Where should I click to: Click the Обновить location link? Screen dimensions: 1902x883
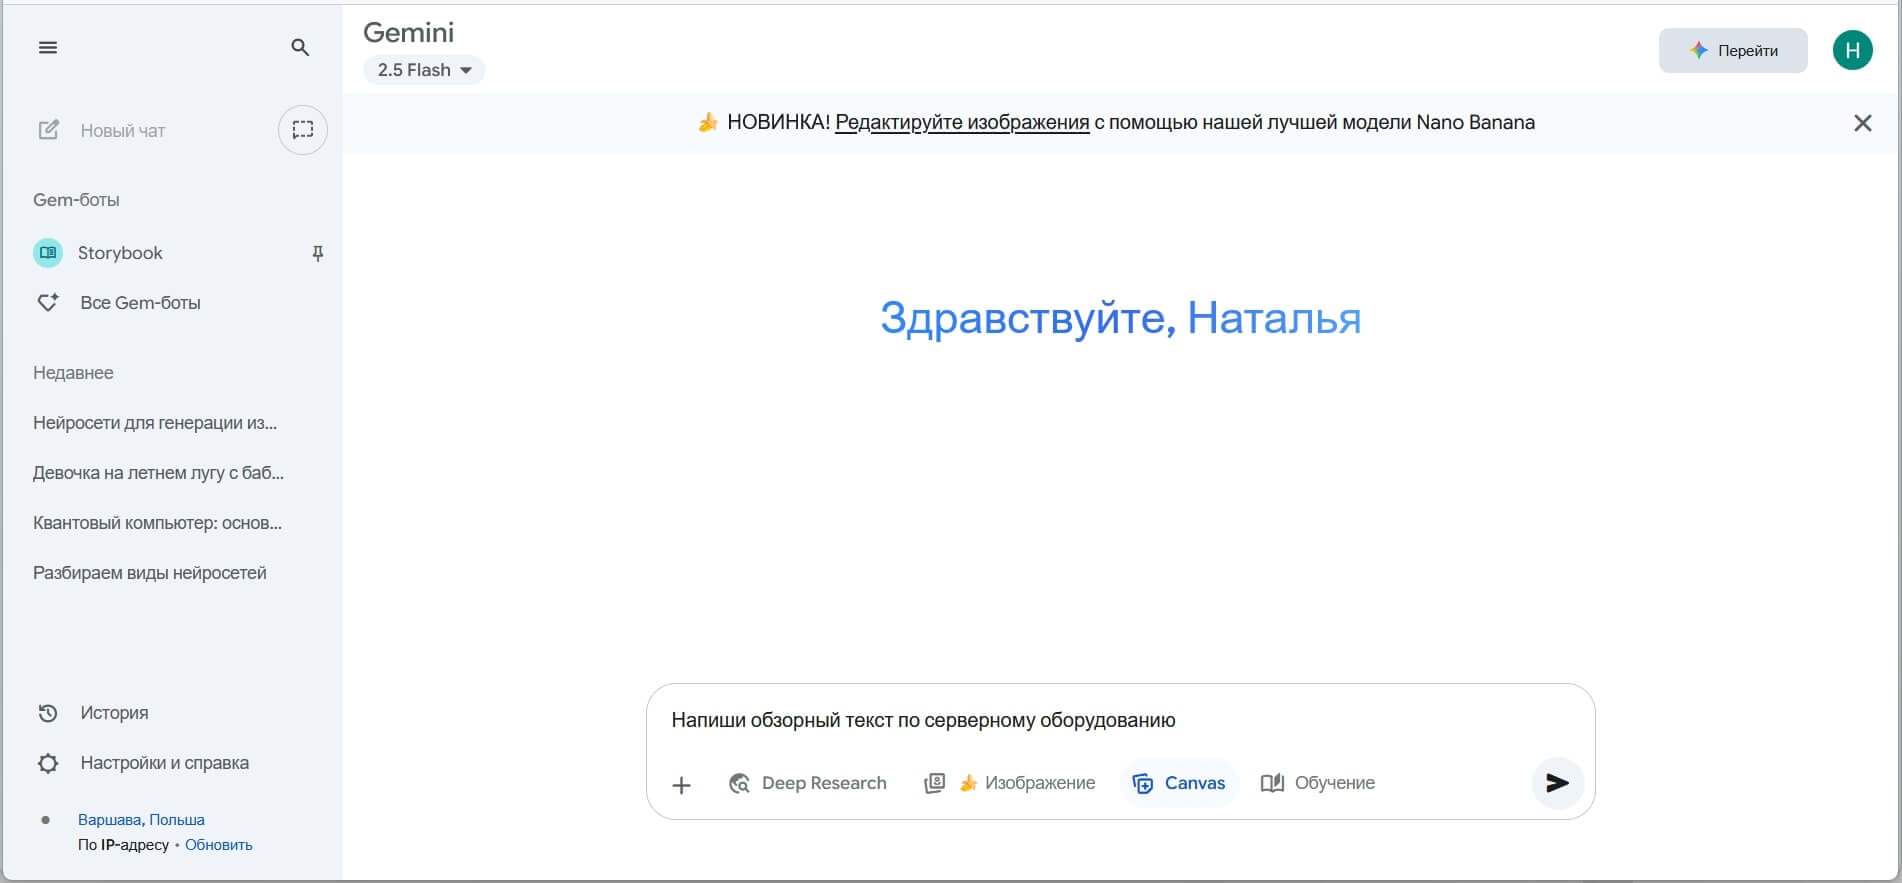(219, 845)
